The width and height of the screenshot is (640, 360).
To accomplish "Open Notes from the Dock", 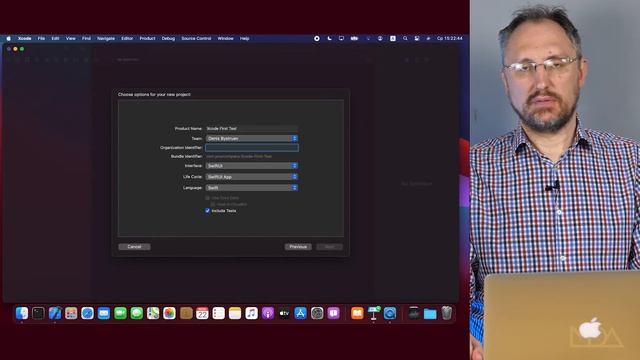I will click(x=235, y=313).
